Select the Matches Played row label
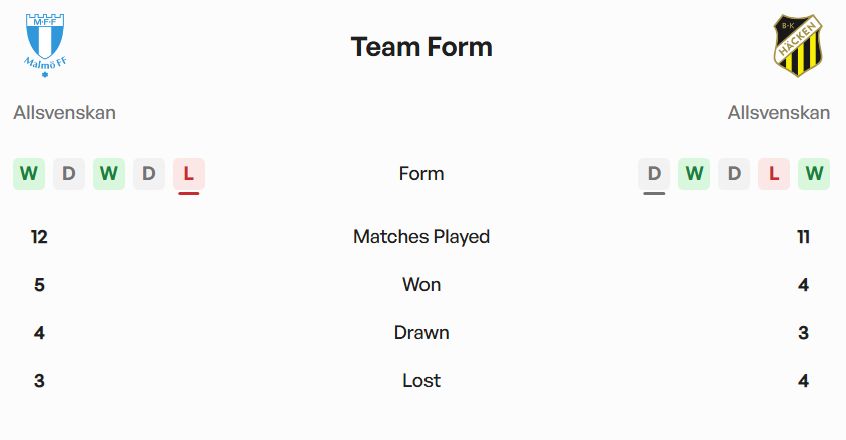 421,237
